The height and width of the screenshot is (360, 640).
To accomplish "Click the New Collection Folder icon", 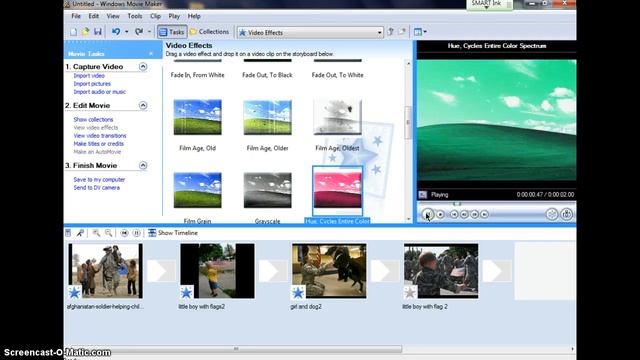I will [402, 32].
